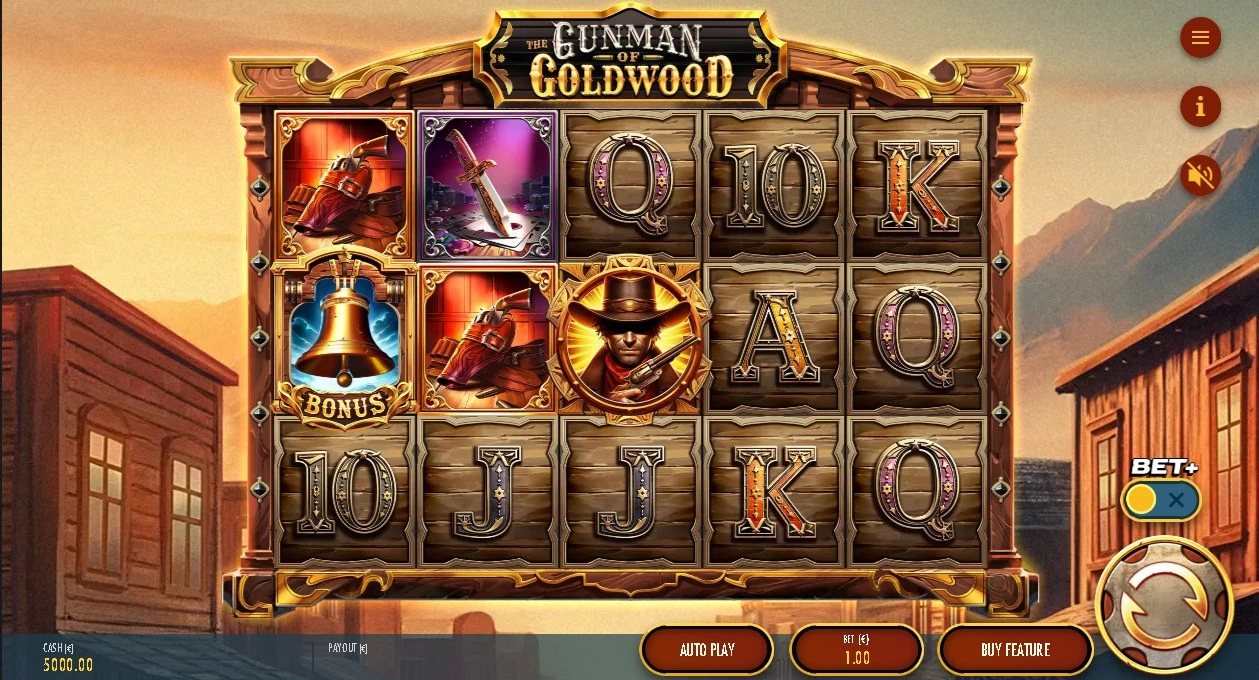Click the top-left revolver holster symbol
The height and width of the screenshot is (680, 1259).
344,187
